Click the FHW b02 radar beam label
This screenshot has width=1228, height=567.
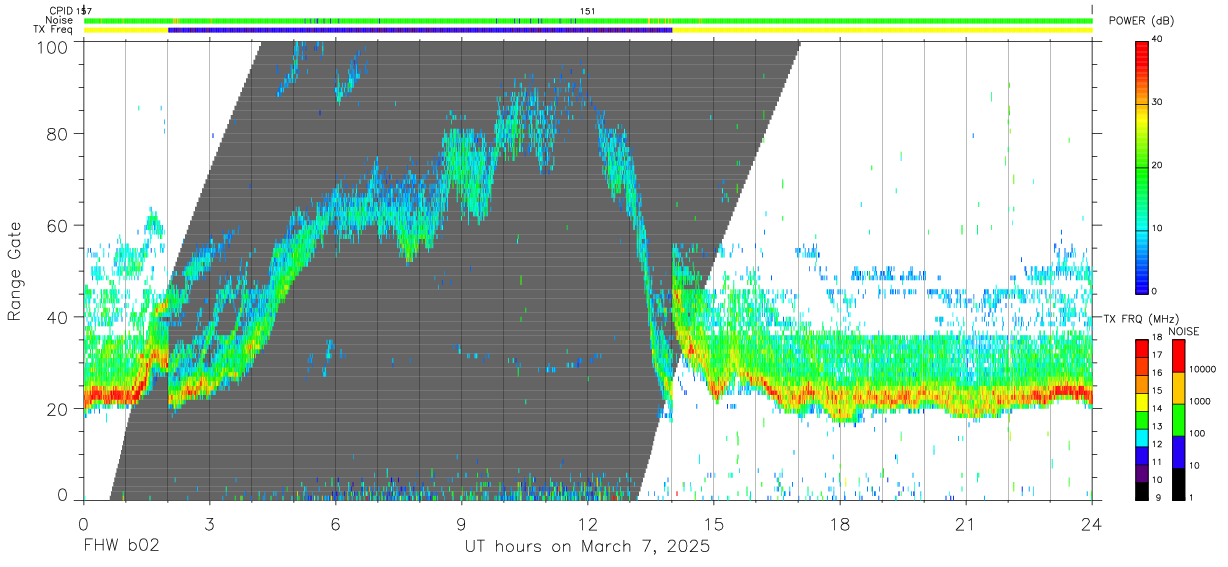tap(121, 547)
